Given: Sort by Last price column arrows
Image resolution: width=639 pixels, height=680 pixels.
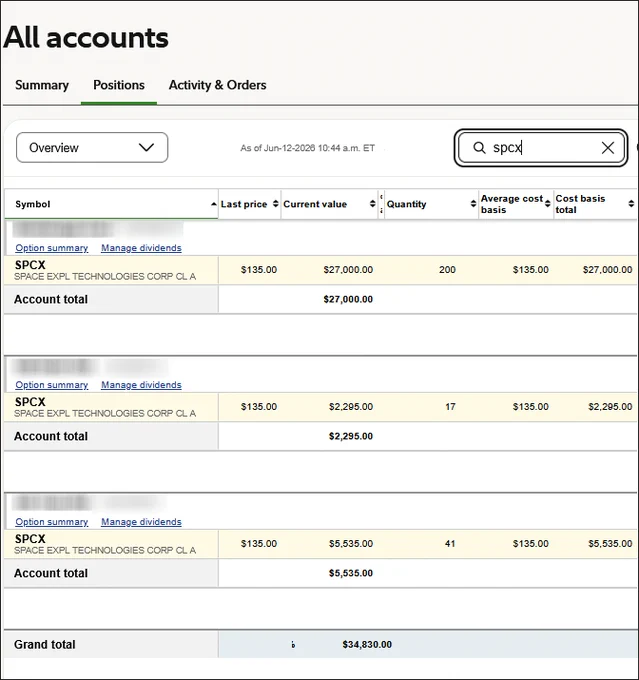Looking at the screenshot, I should [275, 204].
